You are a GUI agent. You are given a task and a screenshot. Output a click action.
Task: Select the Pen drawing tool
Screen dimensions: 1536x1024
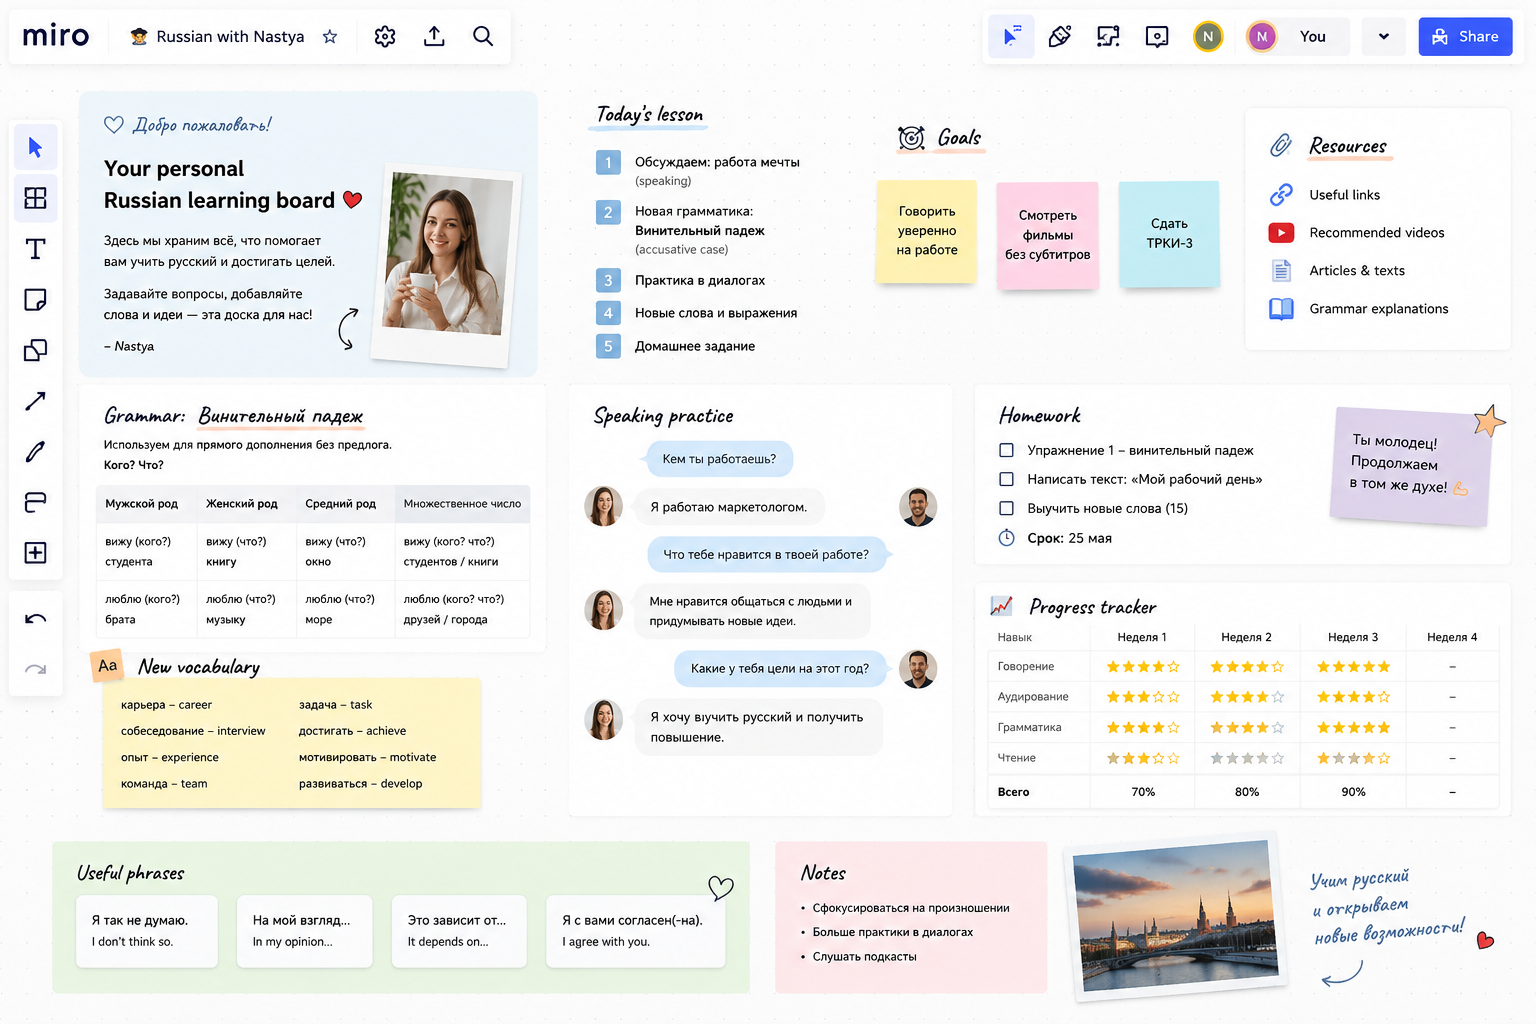point(35,452)
